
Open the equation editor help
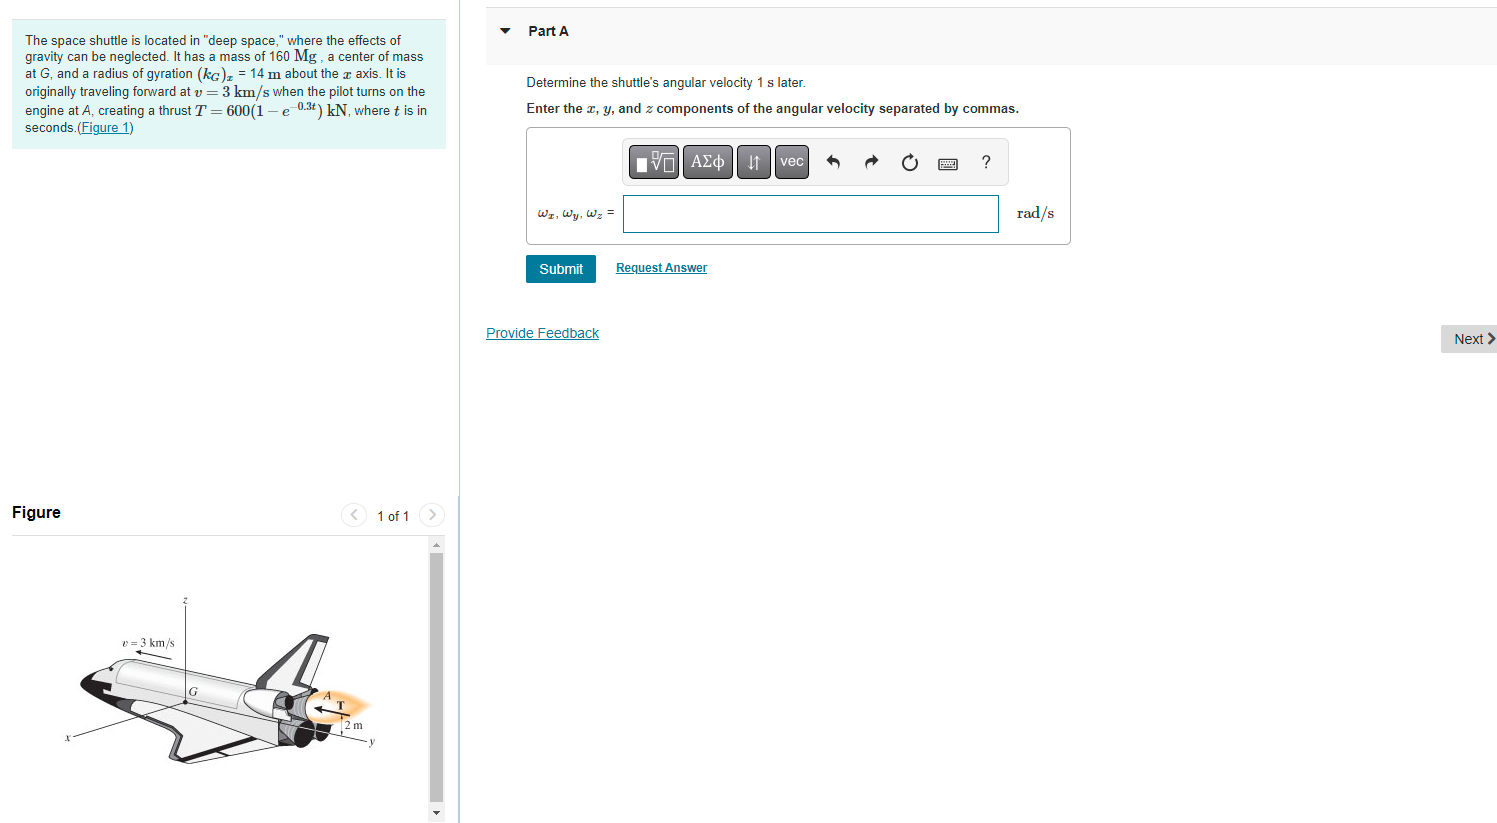pos(985,162)
